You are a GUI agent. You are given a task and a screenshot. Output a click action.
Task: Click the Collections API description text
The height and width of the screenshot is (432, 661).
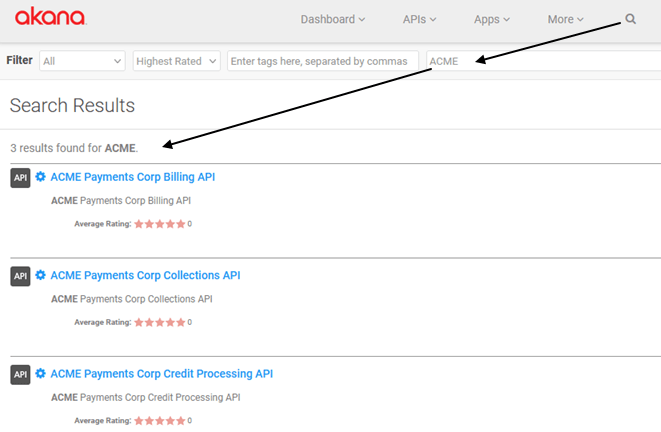pos(132,299)
